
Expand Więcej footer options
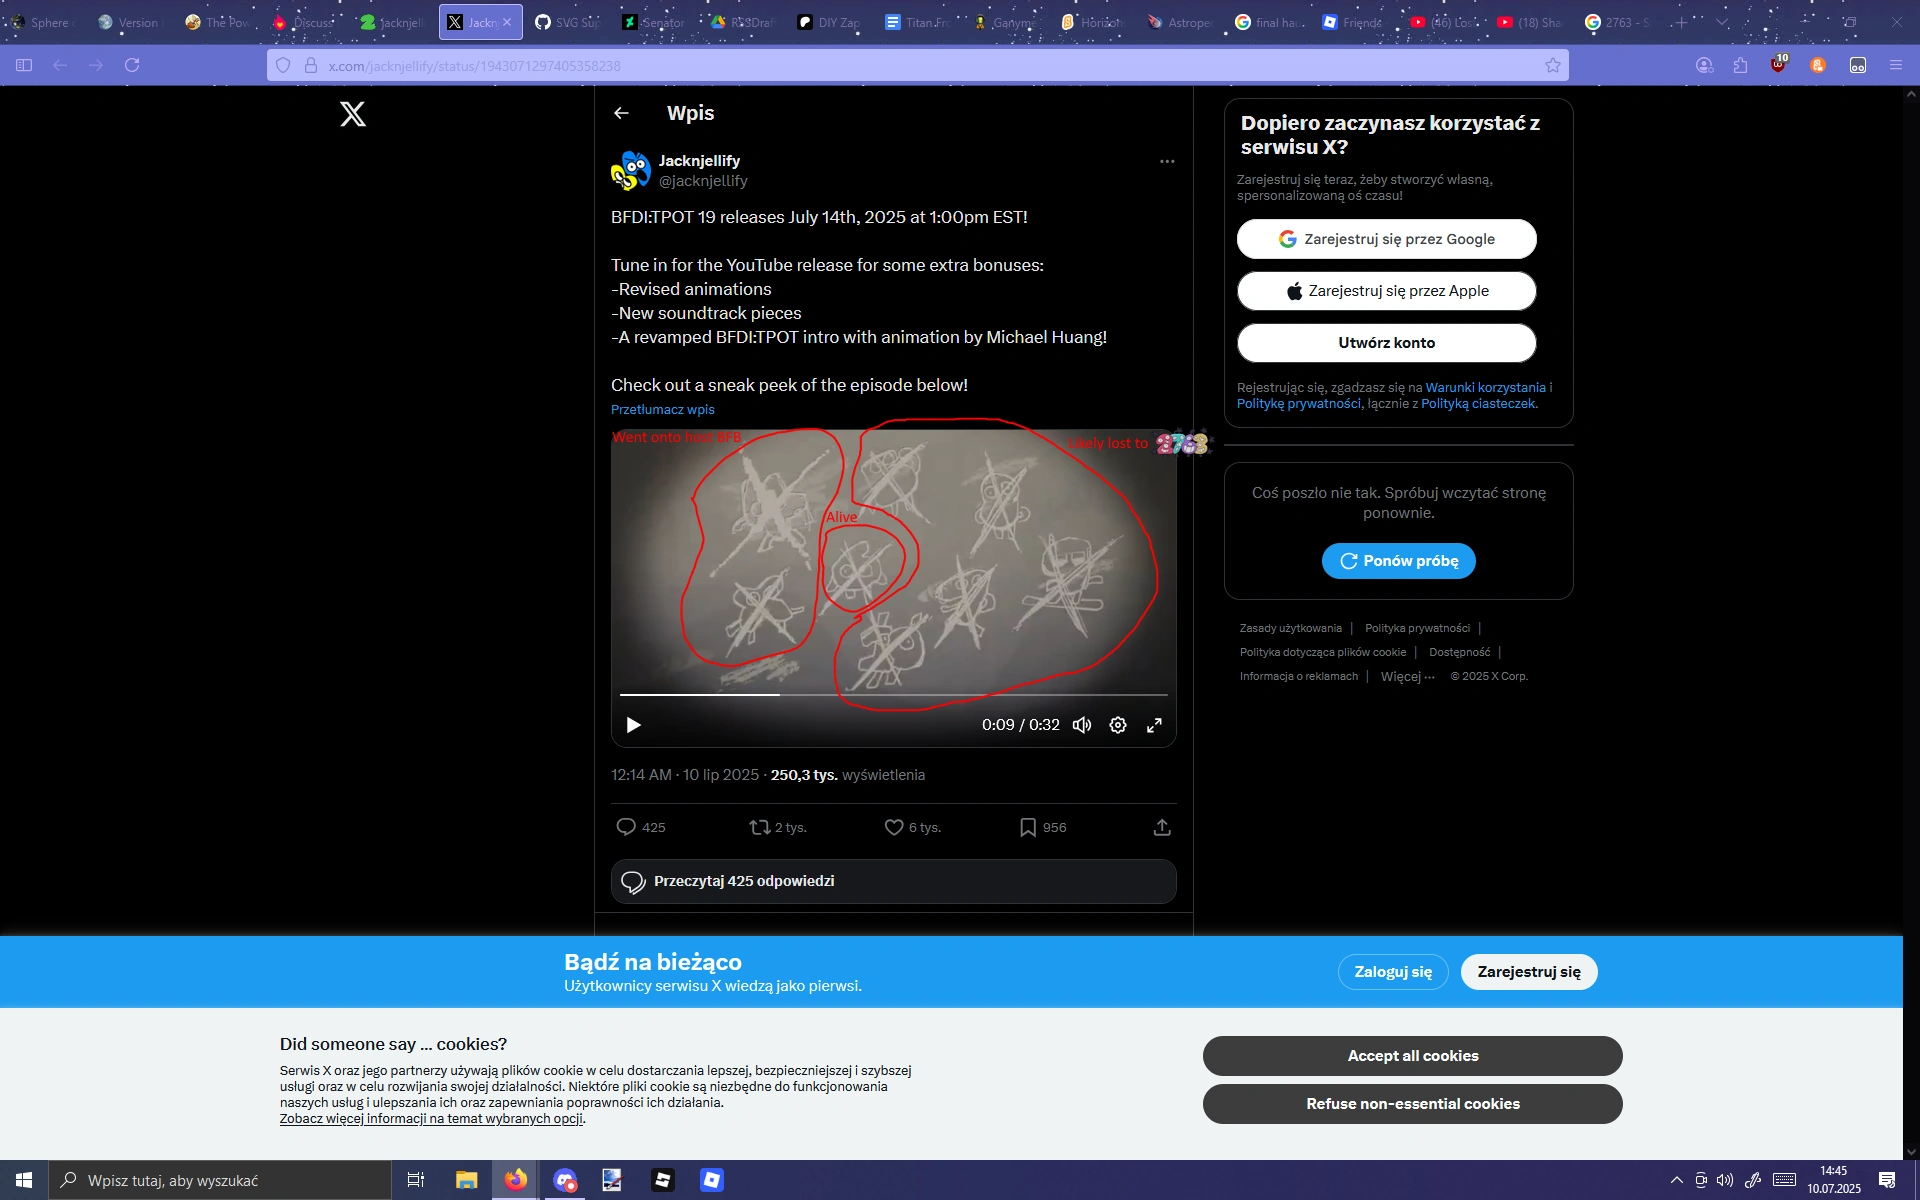tap(1407, 677)
